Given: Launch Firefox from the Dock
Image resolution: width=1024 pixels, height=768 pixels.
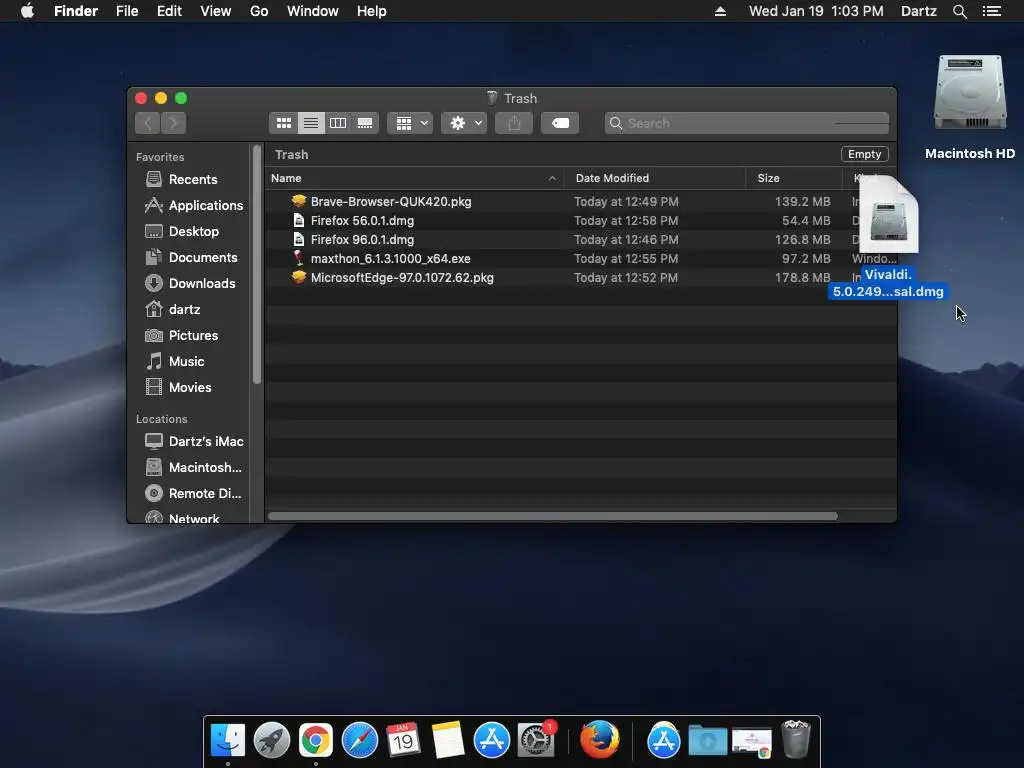Looking at the screenshot, I should [600, 739].
